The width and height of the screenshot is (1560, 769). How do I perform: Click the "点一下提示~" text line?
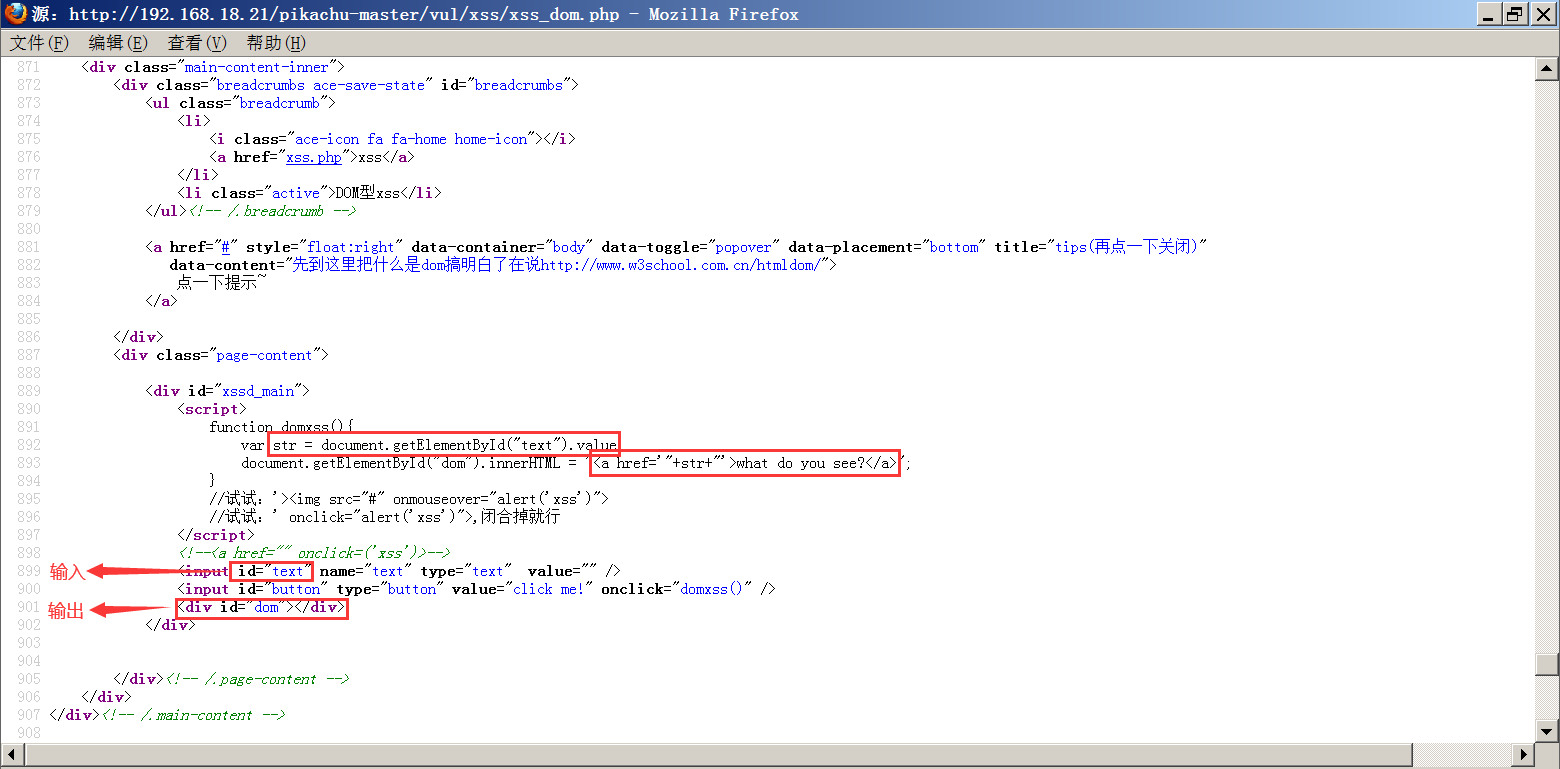222,283
